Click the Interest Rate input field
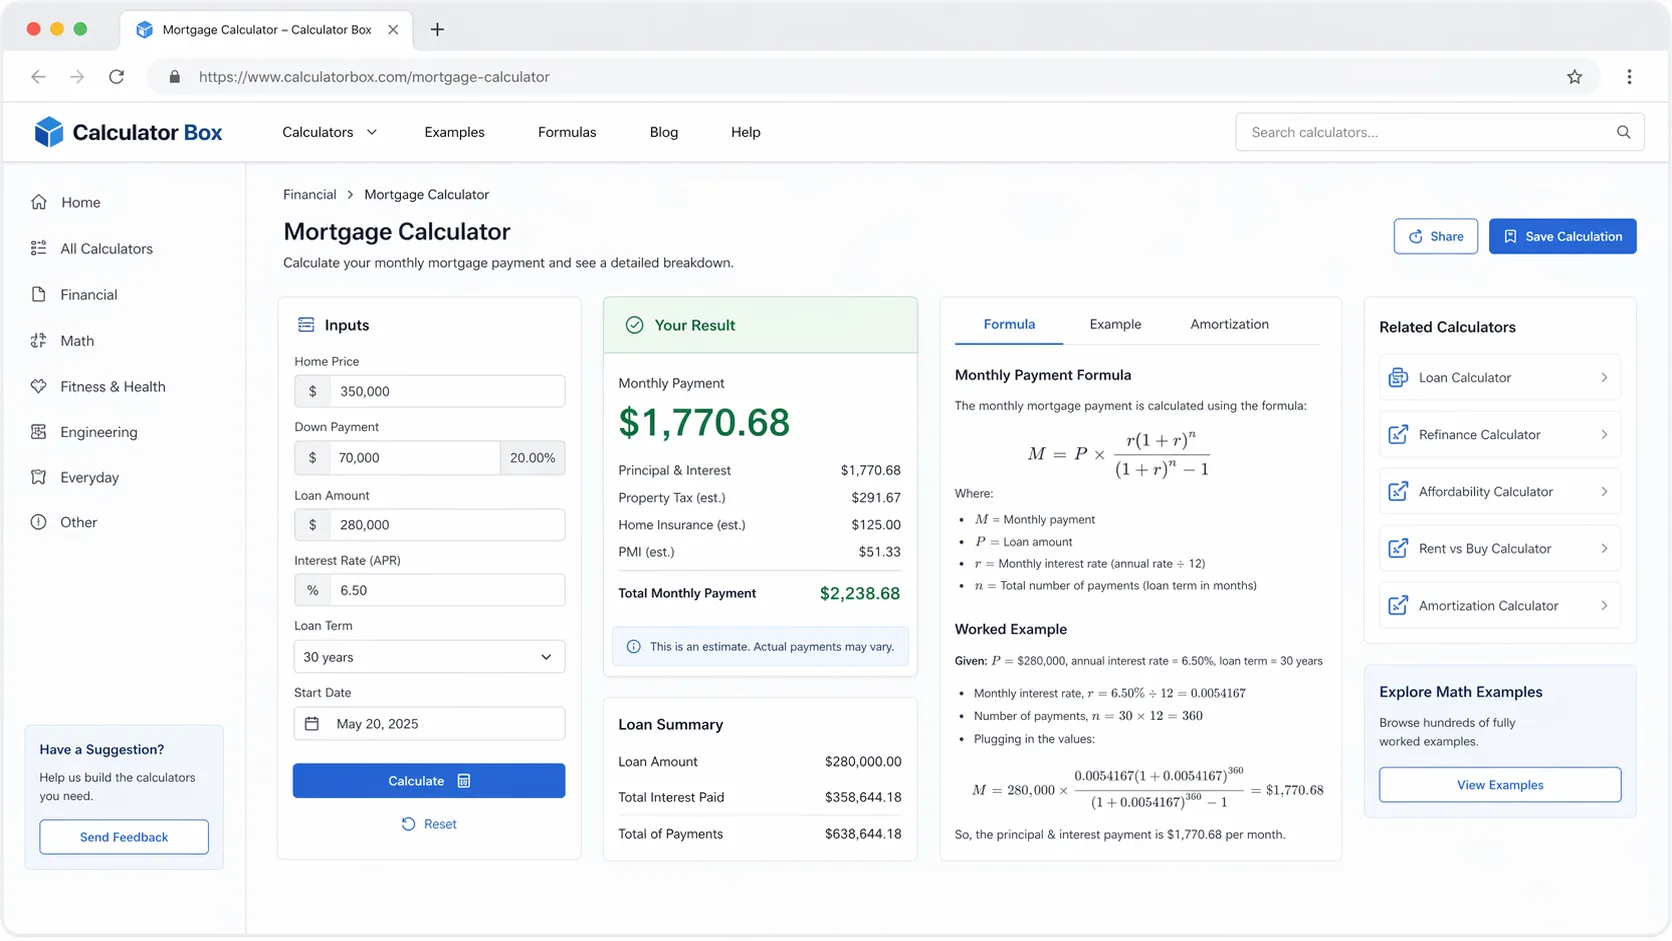Image resolution: width=1672 pixels, height=941 pixels. [x=447, y=591]
